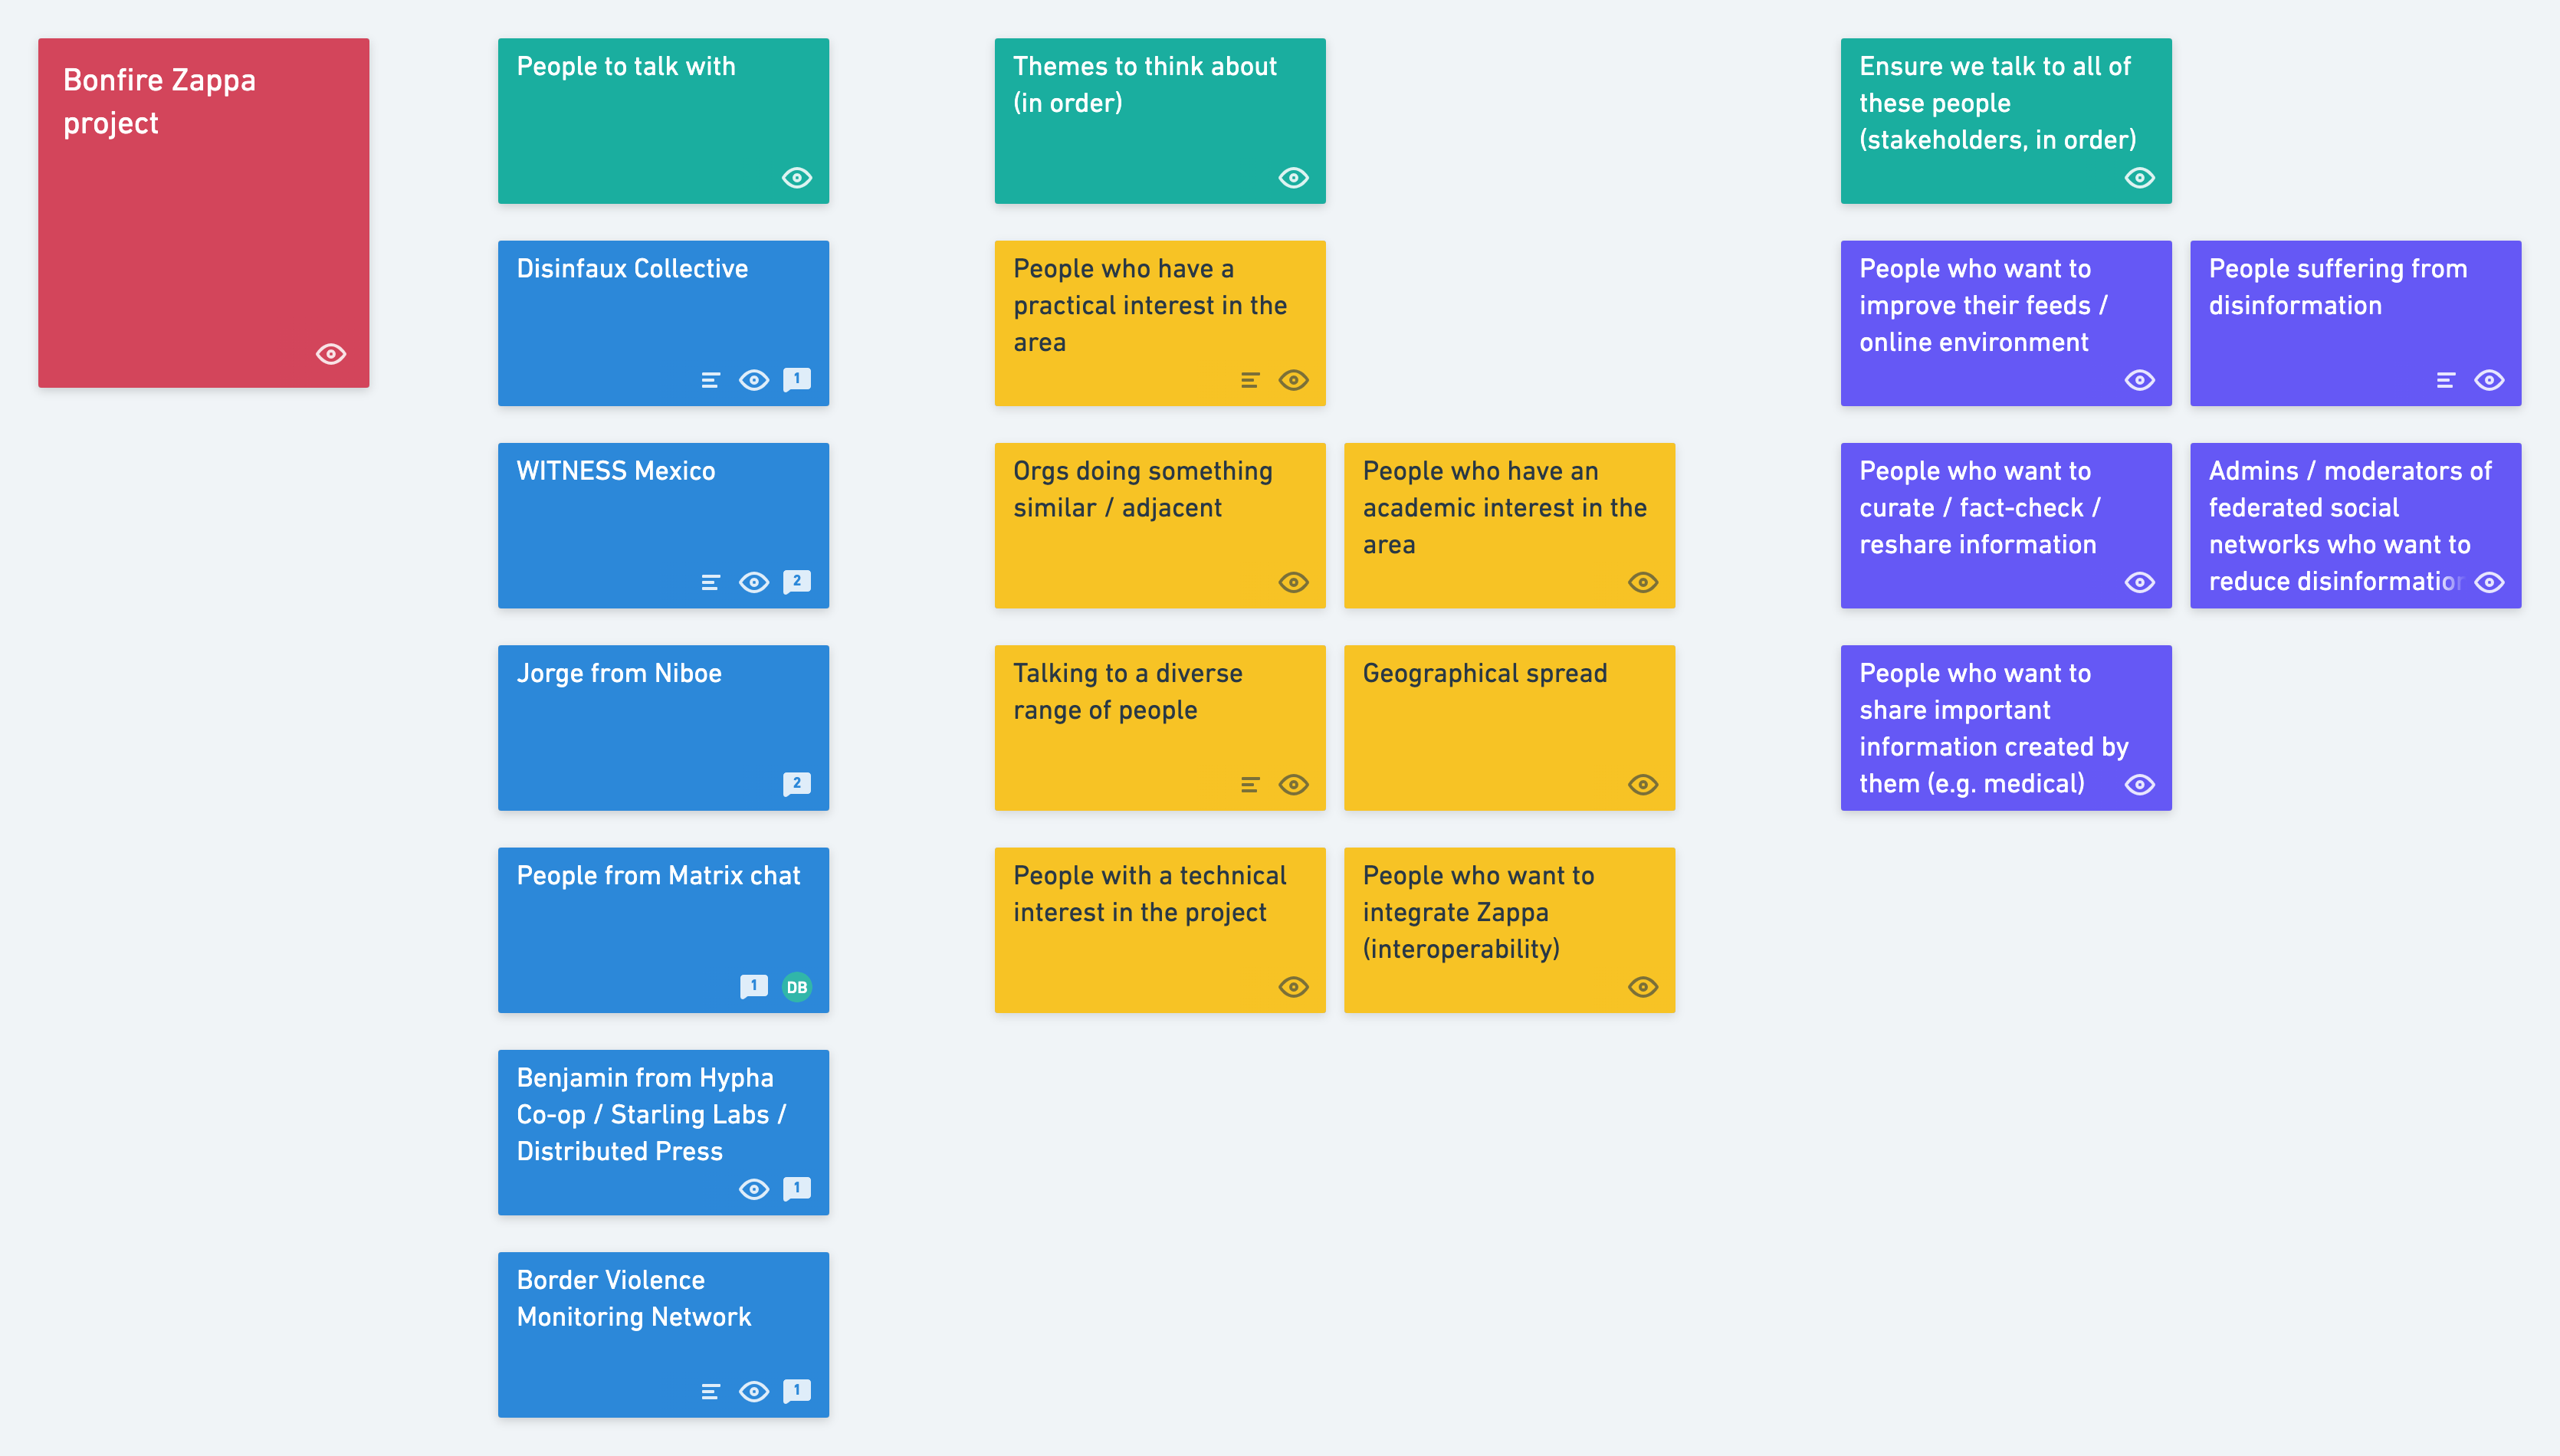Image resolution: width=2560 pixels, height=1456 pixels.
Task: Click the eye icon on People who have an academic interest
Action: click(1642, 582)
